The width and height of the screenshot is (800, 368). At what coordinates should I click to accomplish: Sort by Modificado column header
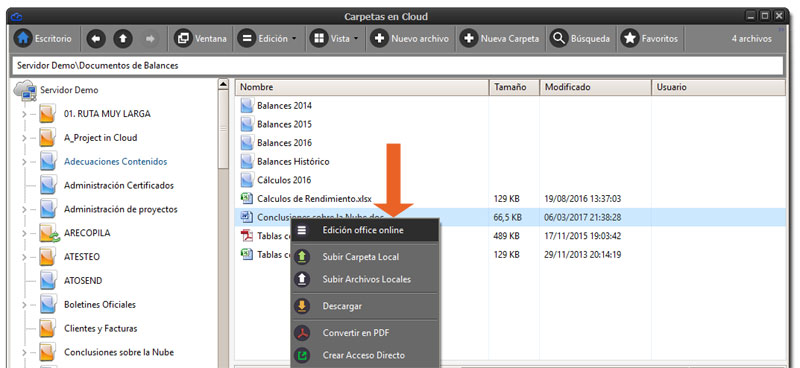point(595,87)
